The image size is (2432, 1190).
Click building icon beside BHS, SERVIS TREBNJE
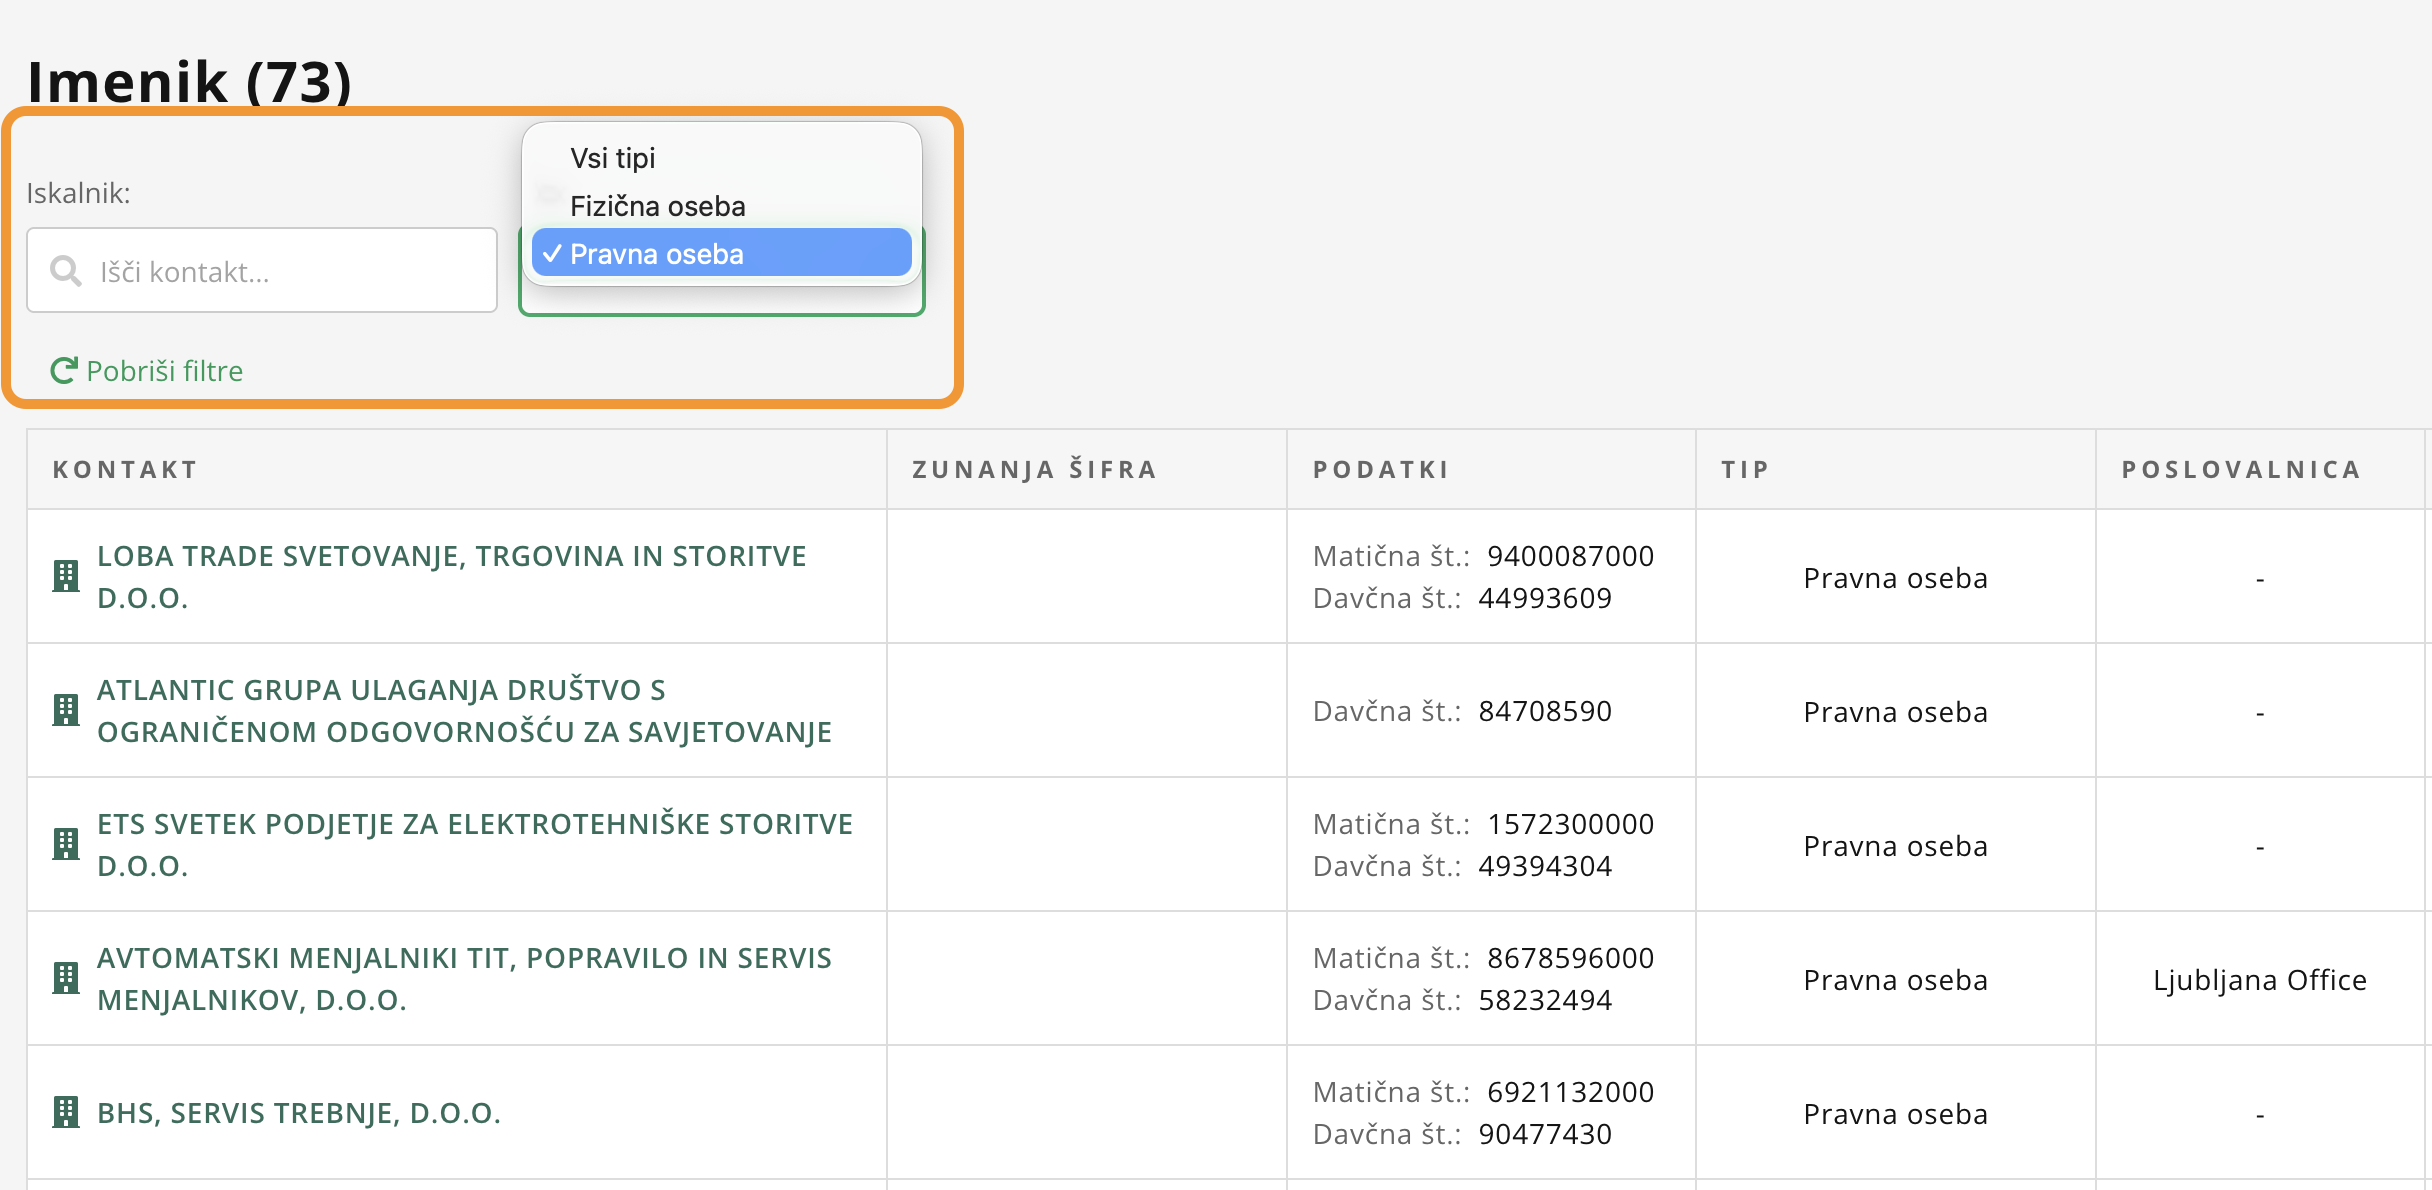point(66,1112)
